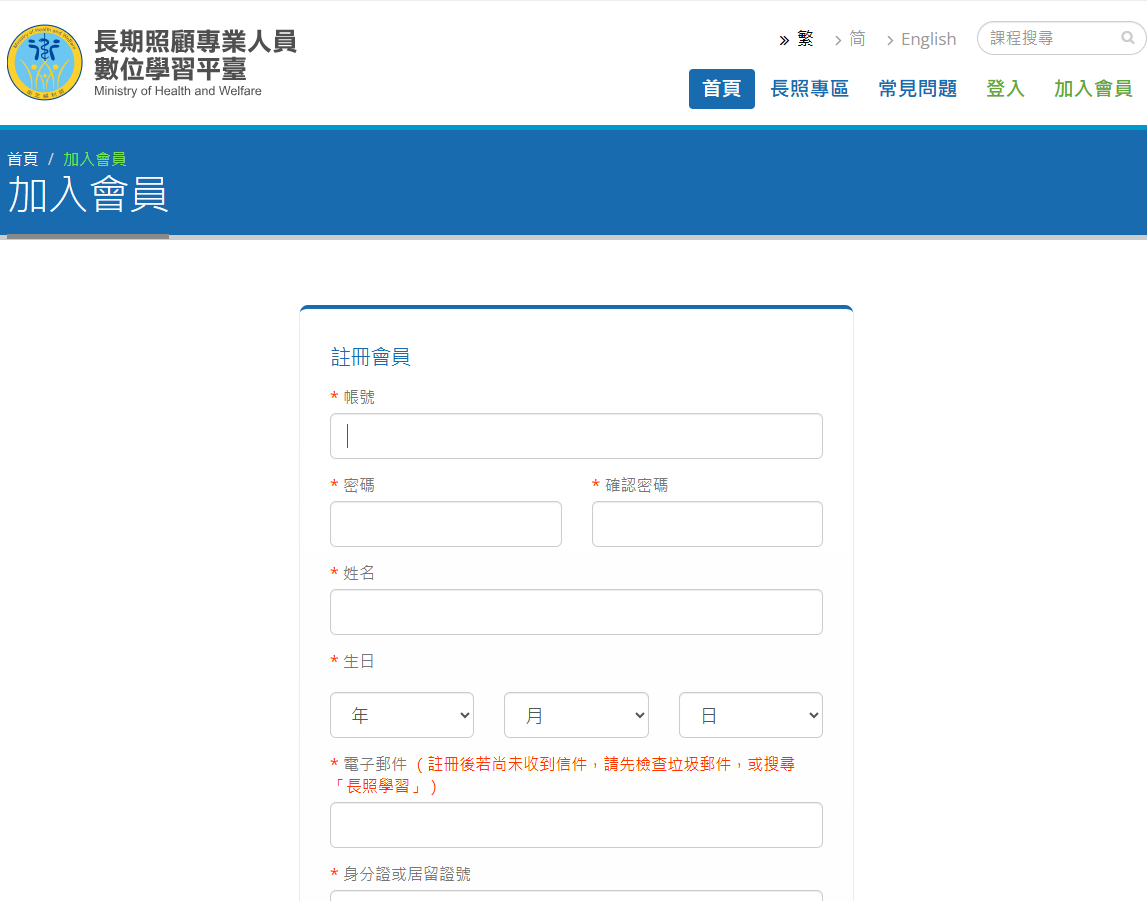Click the 帳號 account input field
The image size is (1147, 901).
click(576, 436)
